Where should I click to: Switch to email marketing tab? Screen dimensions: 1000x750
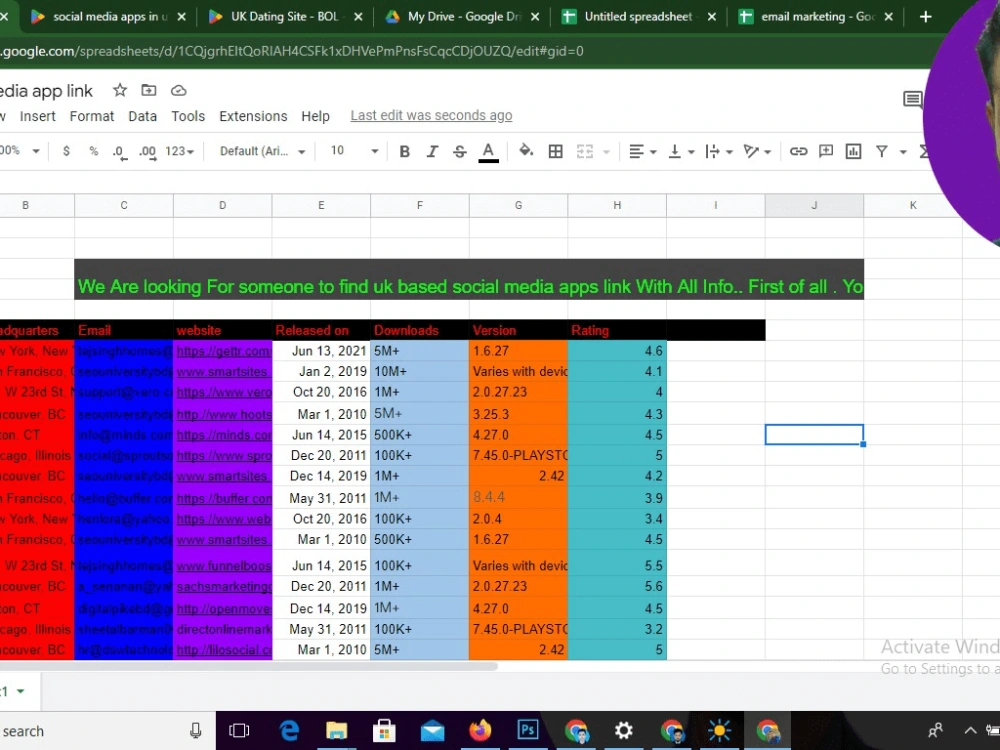click(815, 17)
